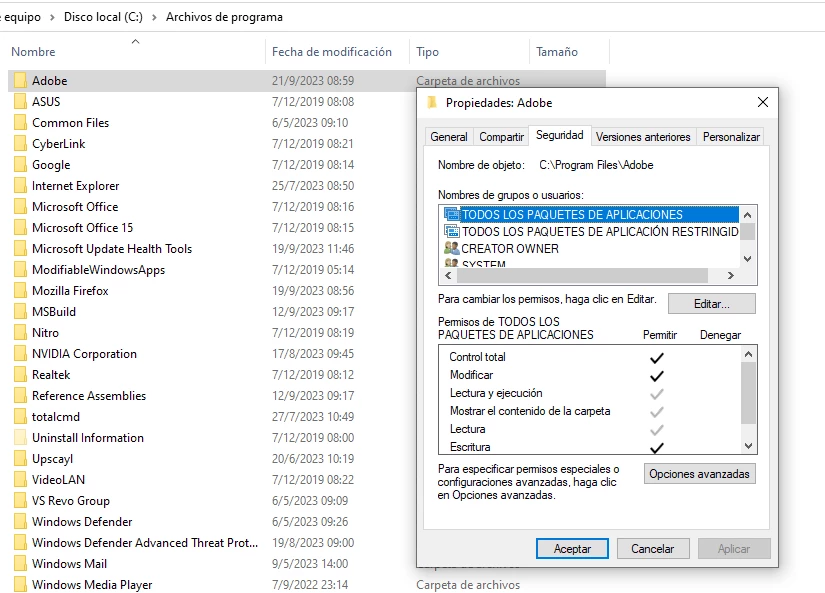Click down arrow of users list scrollbar
Viewport: 825px width, 593px height.
pos(748,259)
